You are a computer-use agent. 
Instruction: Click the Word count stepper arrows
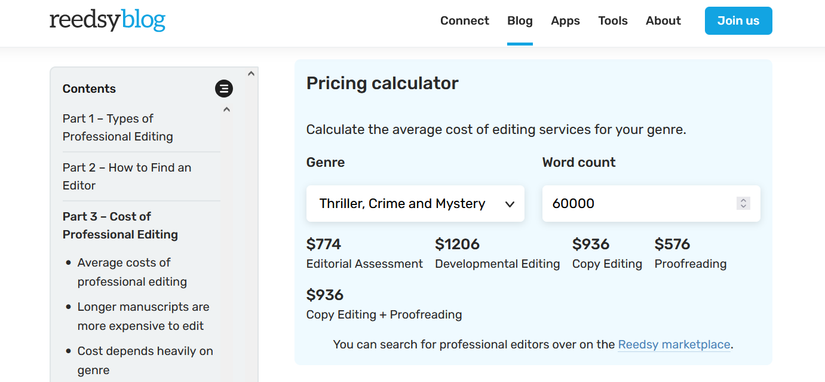tap(743, 203)
